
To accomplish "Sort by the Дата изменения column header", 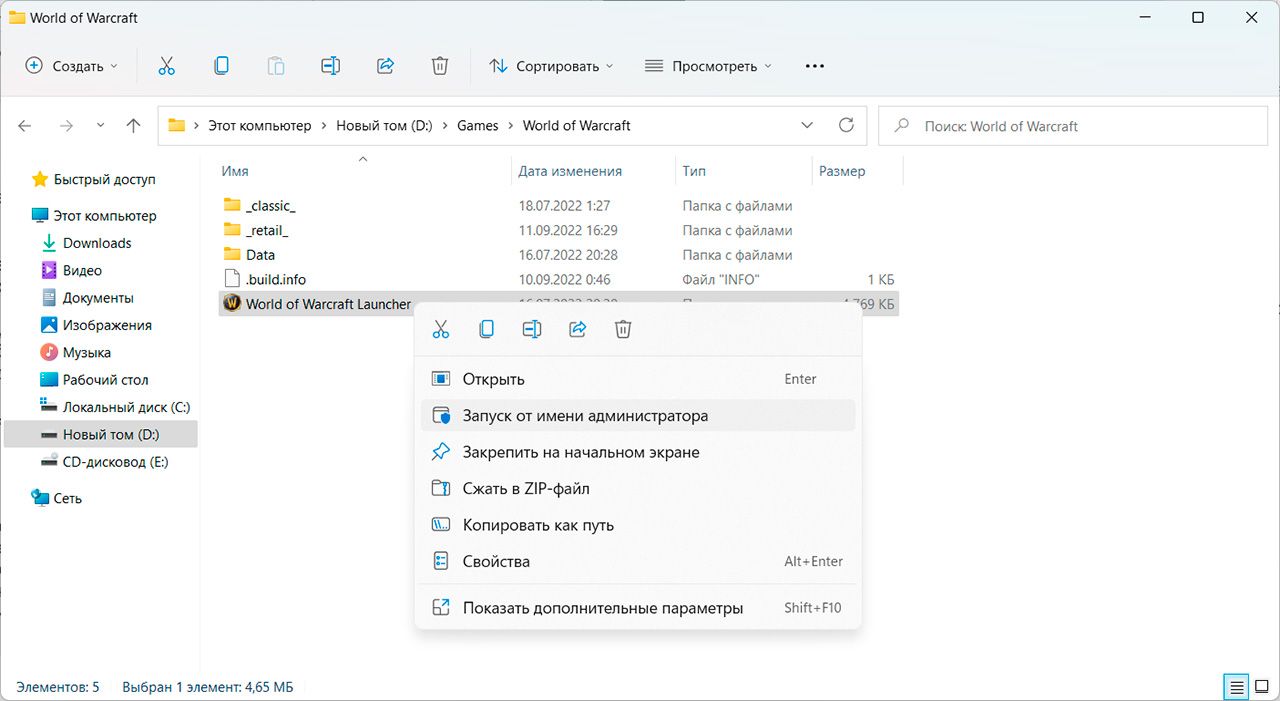I will pos(570,171).
